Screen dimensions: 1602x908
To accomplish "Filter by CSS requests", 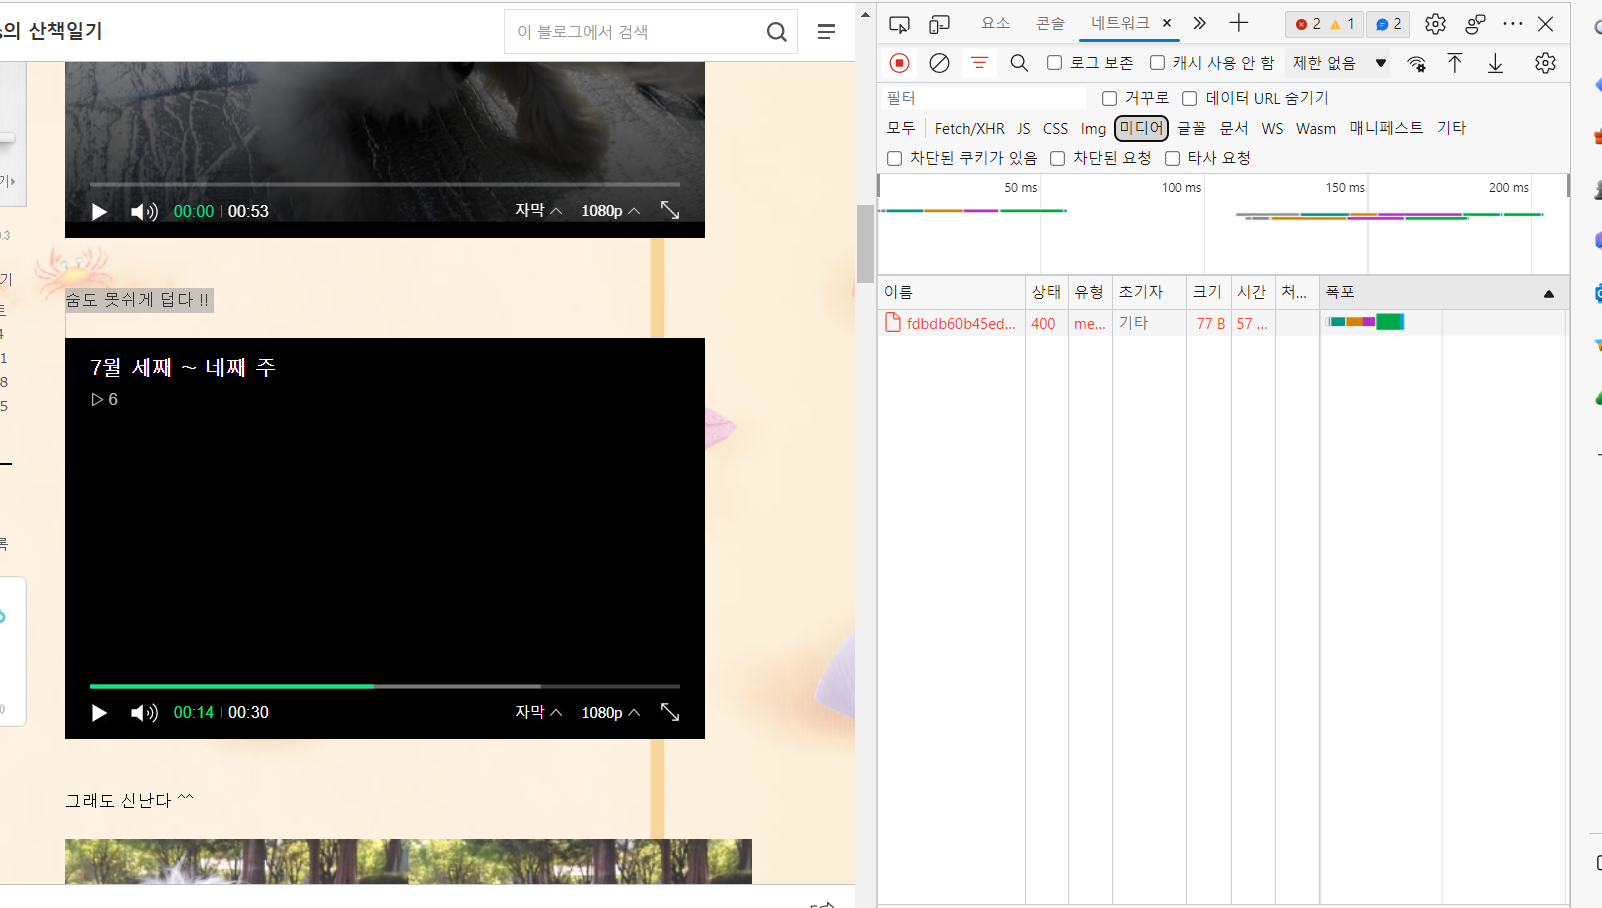I will (1056, 128).
